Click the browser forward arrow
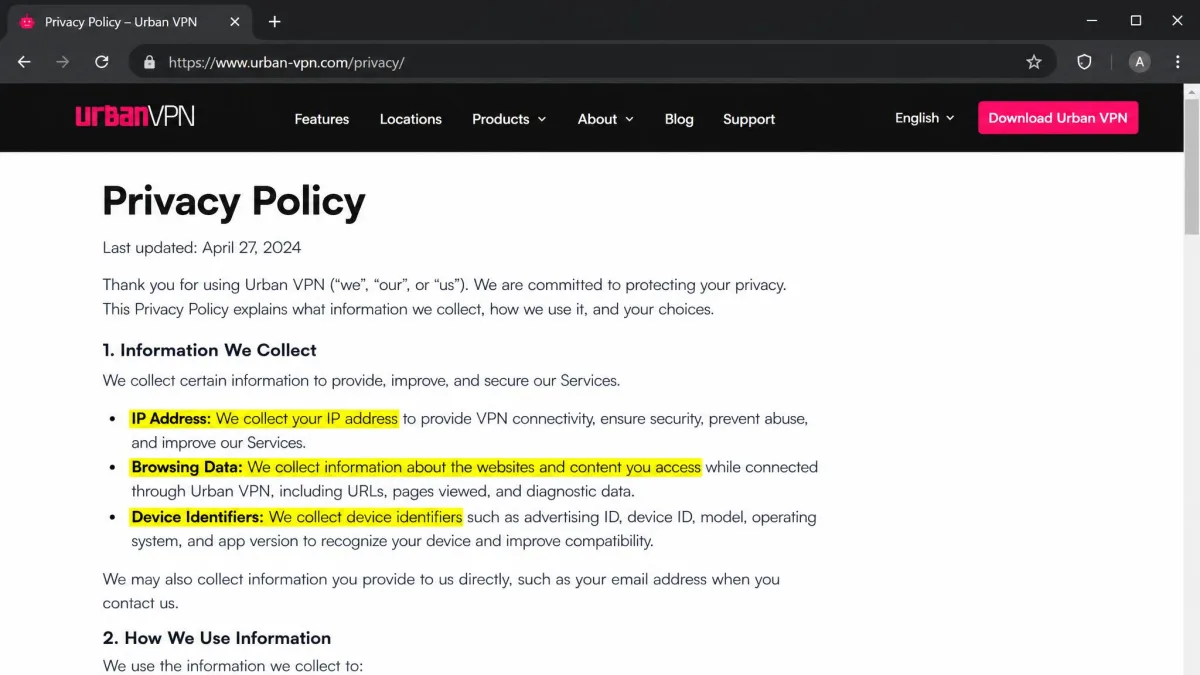Image resolution: width=1200 pixels, height=675 pixels. (63, 62)
